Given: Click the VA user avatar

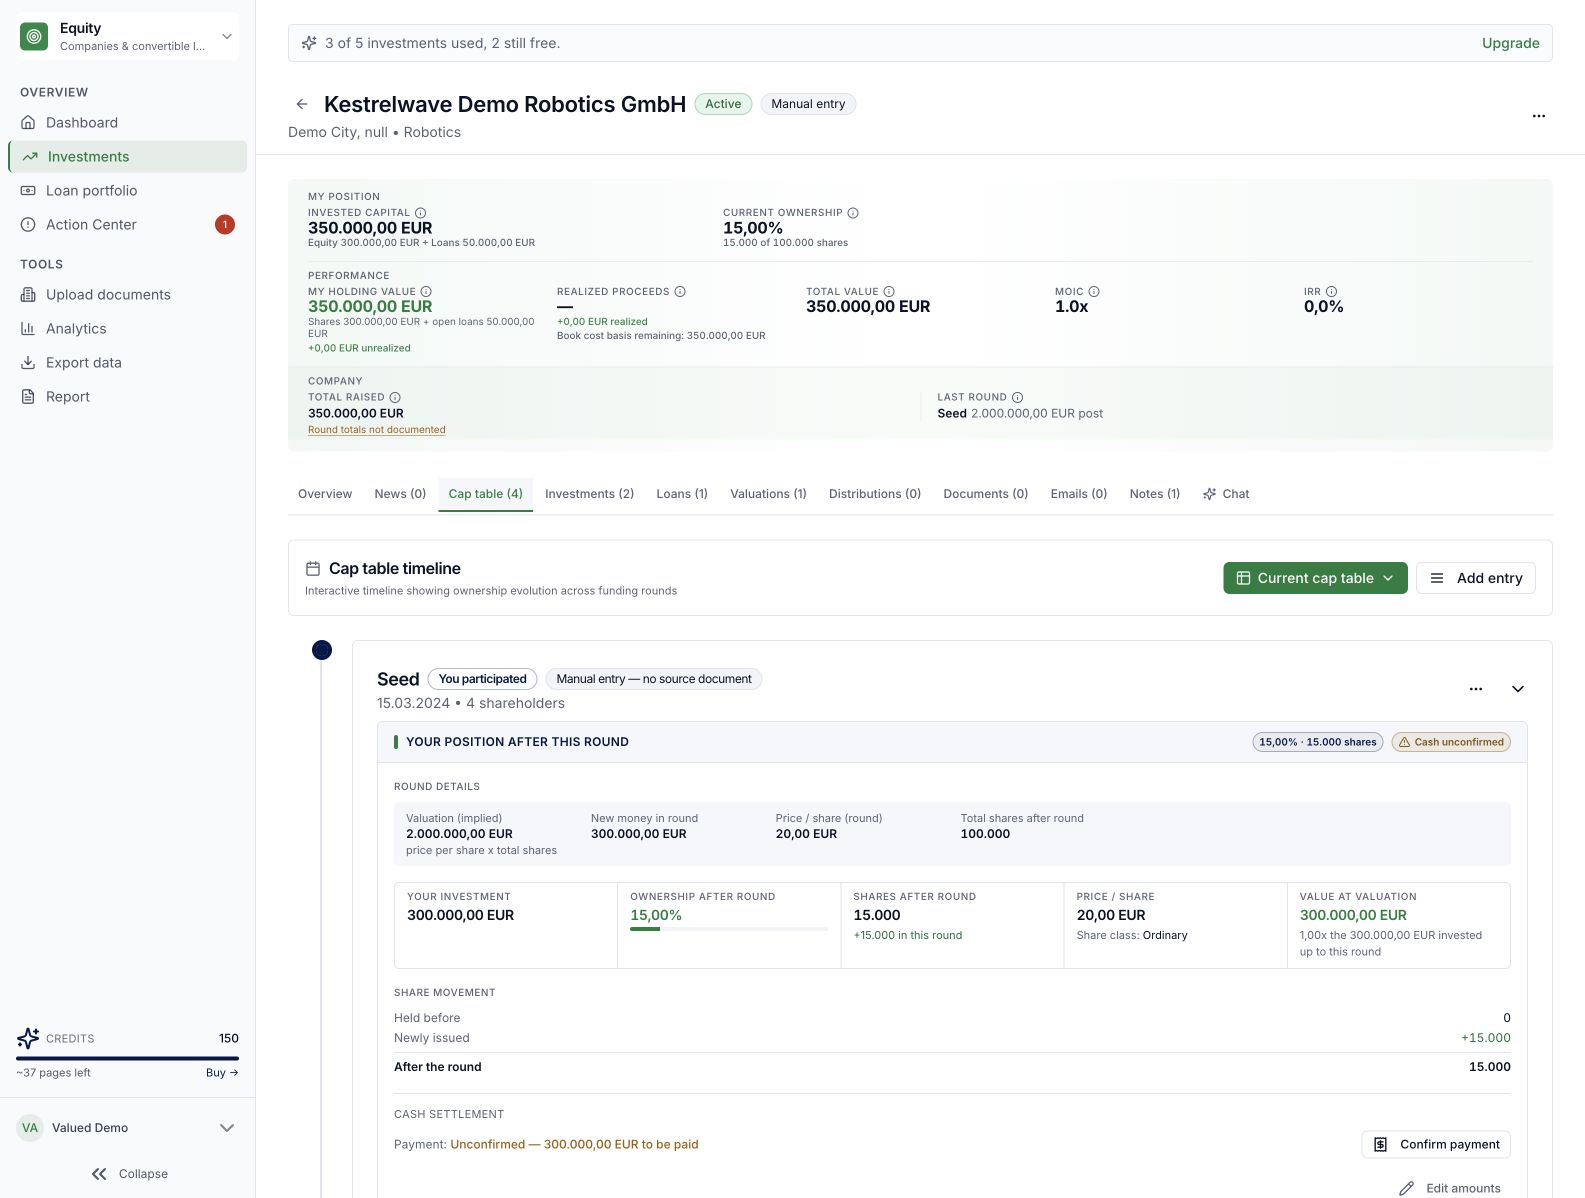Looking at the screenshot, I should pyautogui.click(x=30, y=1128).
